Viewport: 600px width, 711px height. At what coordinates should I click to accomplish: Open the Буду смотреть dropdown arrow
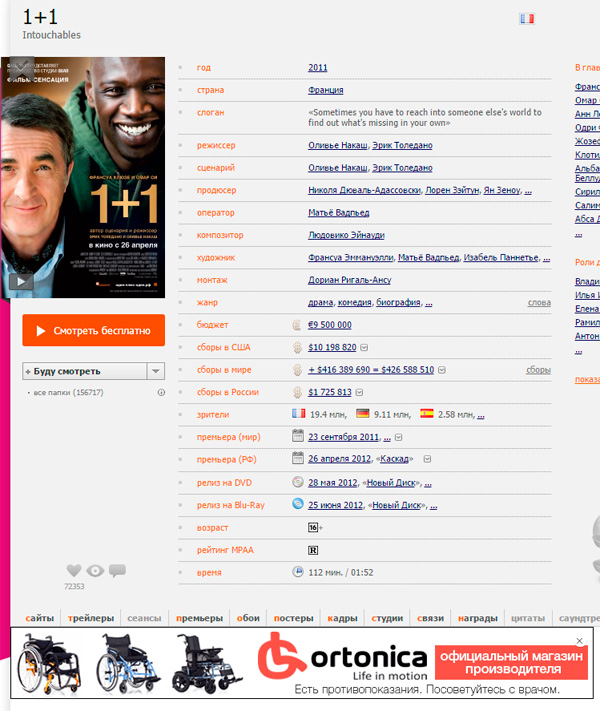(155, 371)
